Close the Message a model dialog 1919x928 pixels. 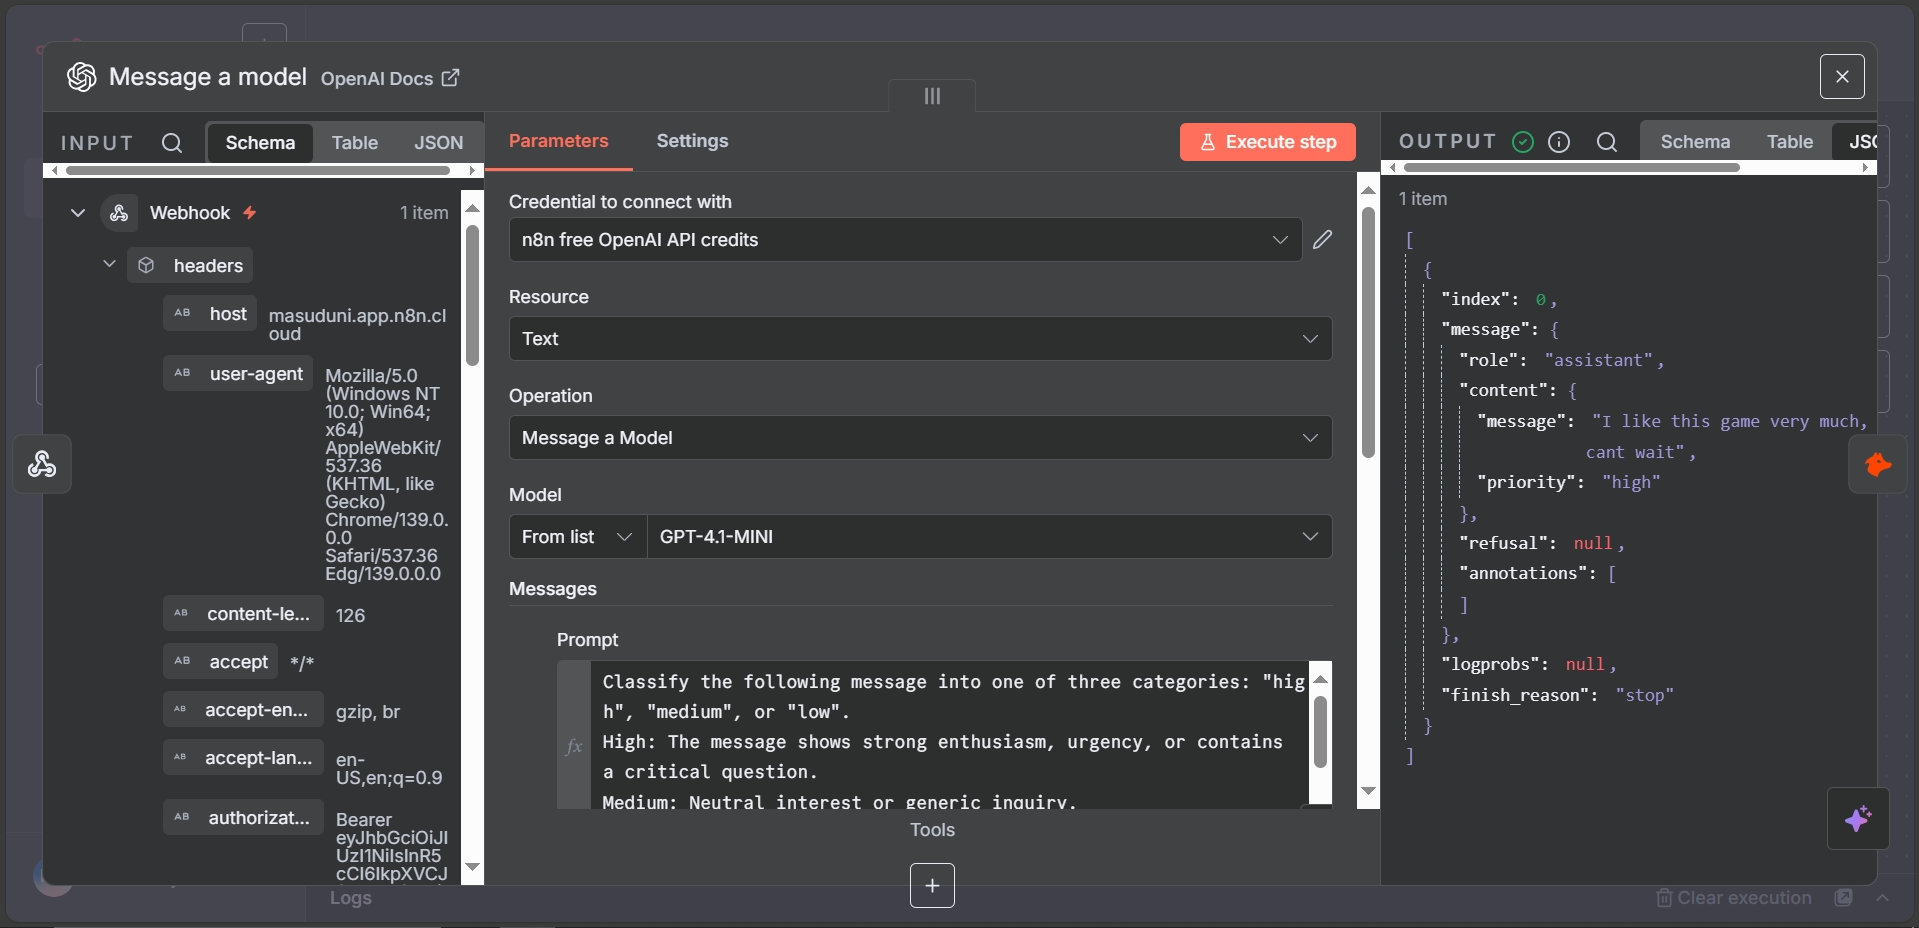(x=1842, y=76)
